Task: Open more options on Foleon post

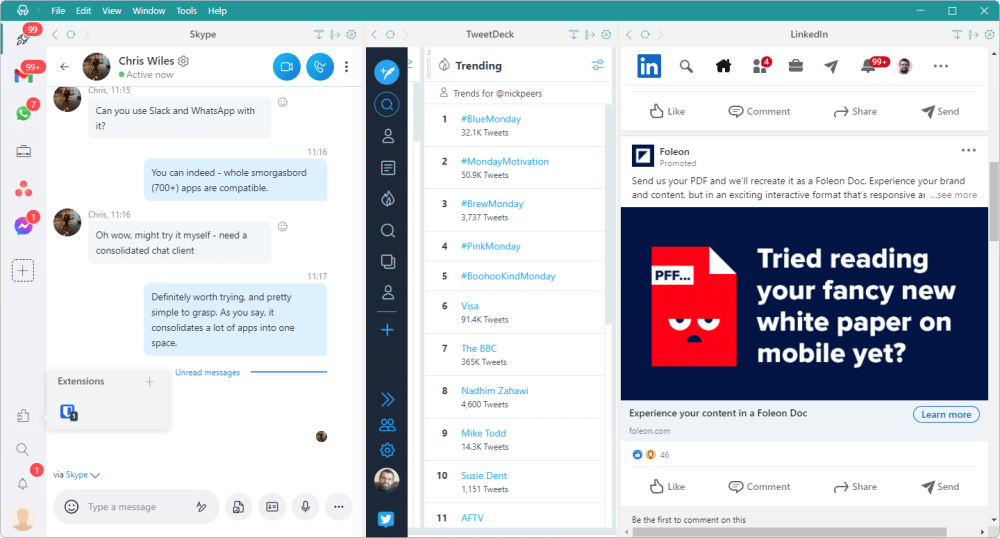Action: tap(968, 151)
